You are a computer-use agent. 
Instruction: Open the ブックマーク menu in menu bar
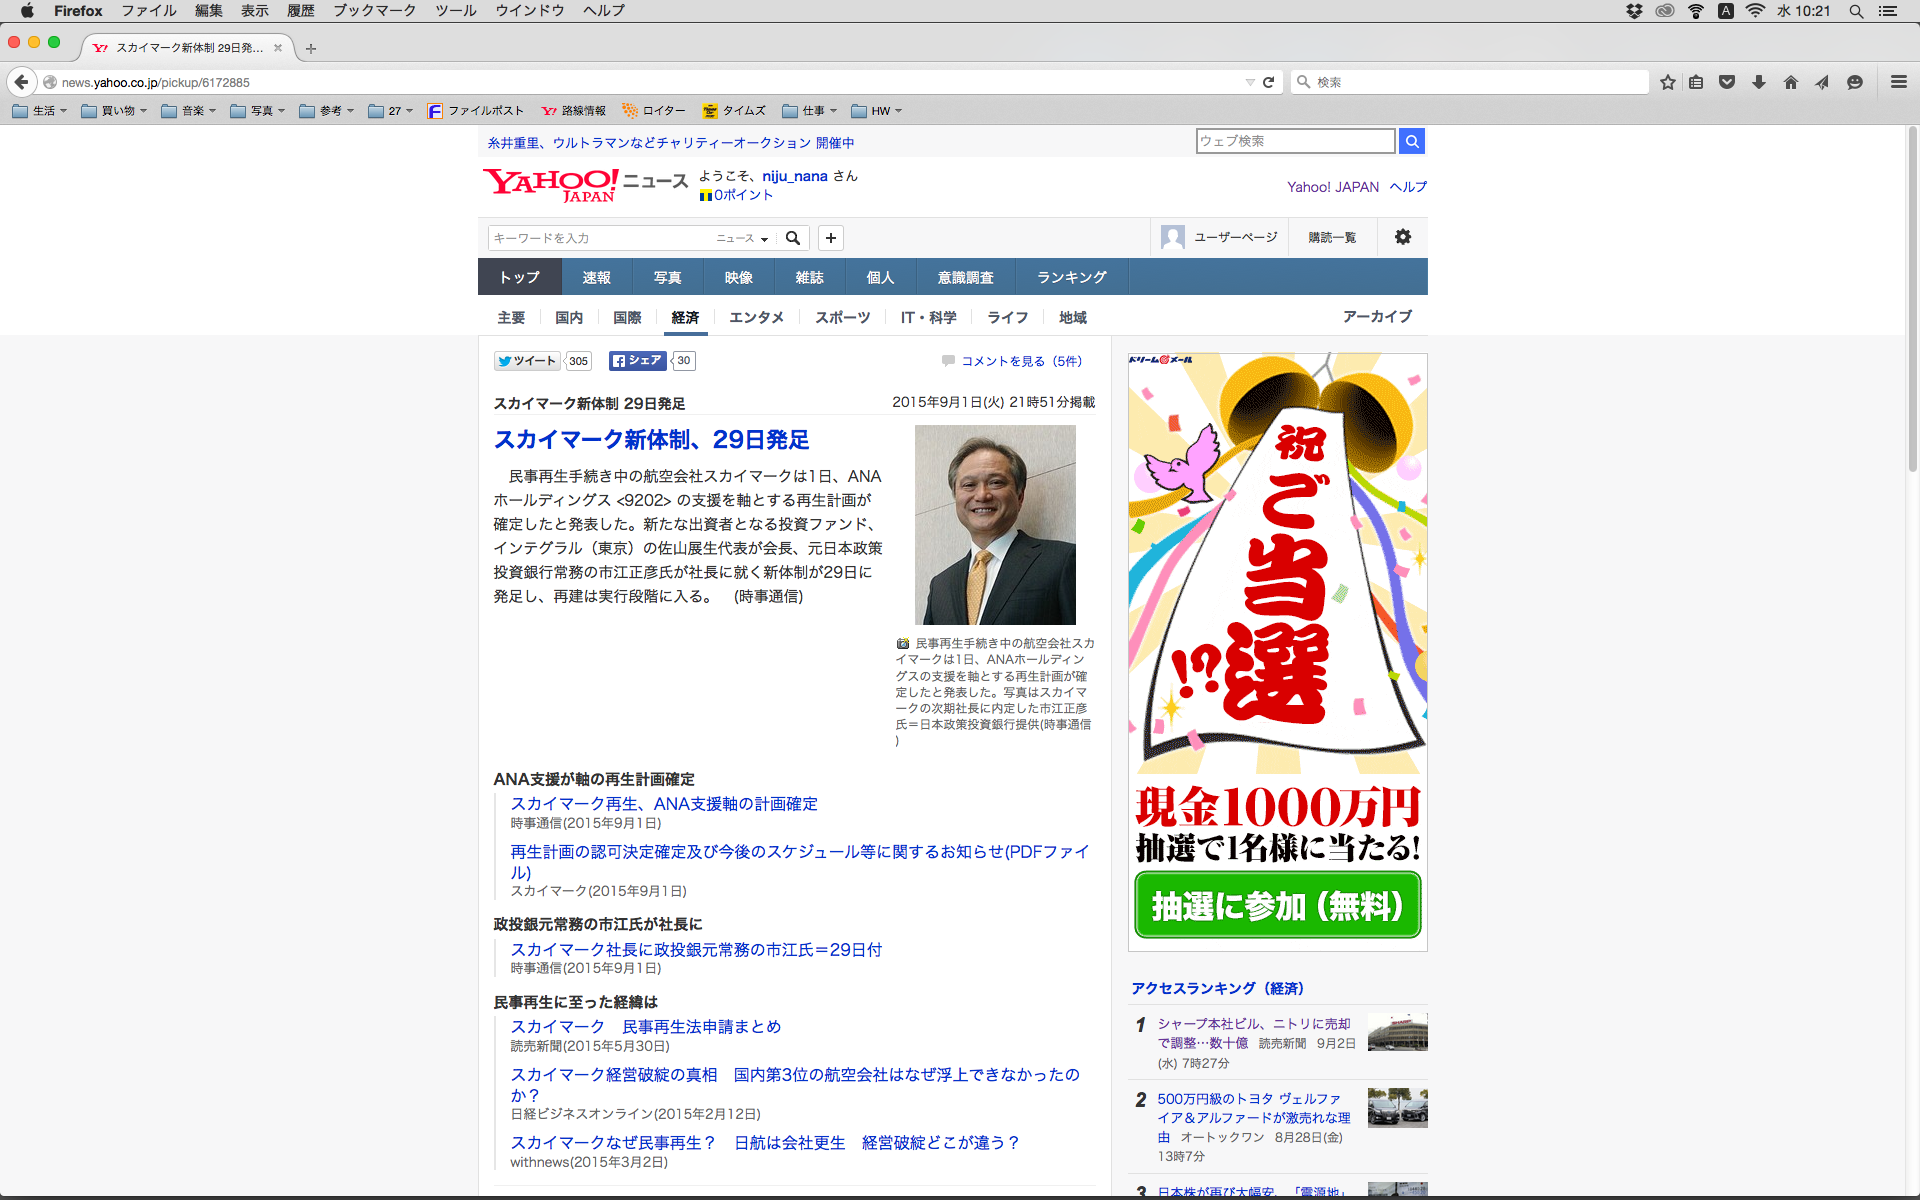374,11
